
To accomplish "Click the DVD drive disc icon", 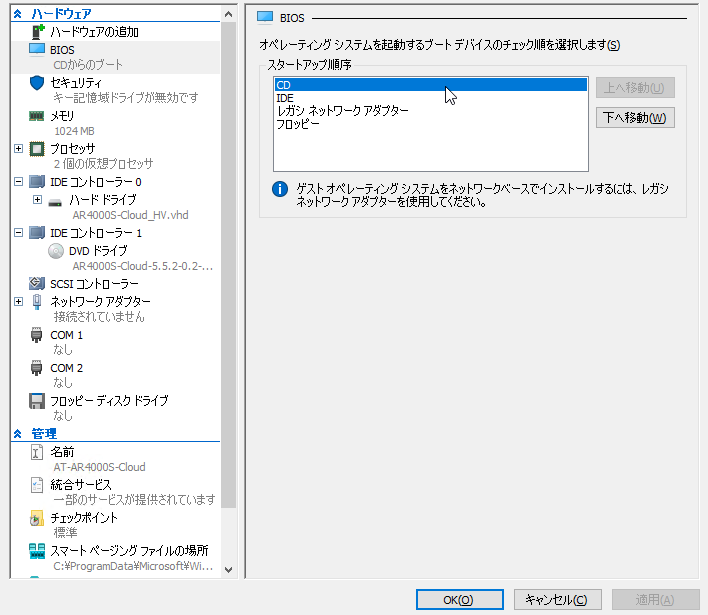I will pyautogui.click(x=56, y=251).
